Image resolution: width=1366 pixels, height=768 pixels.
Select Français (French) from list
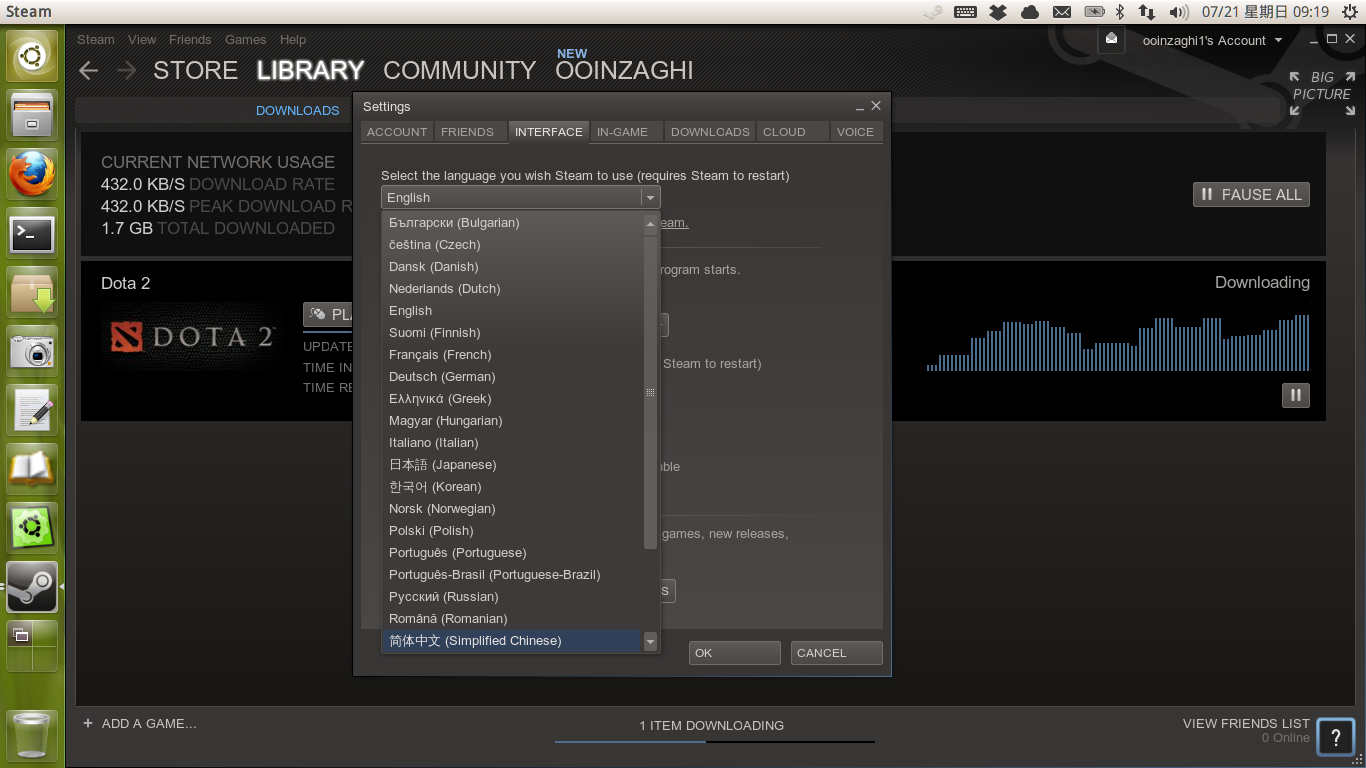coord(511,355)
